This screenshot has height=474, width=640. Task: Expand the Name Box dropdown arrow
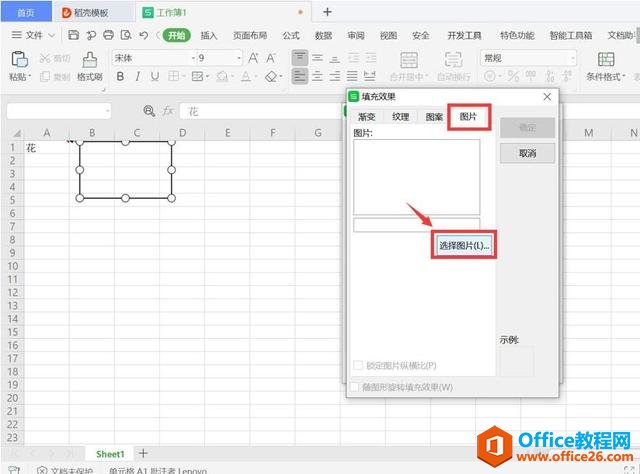[107, 111]
